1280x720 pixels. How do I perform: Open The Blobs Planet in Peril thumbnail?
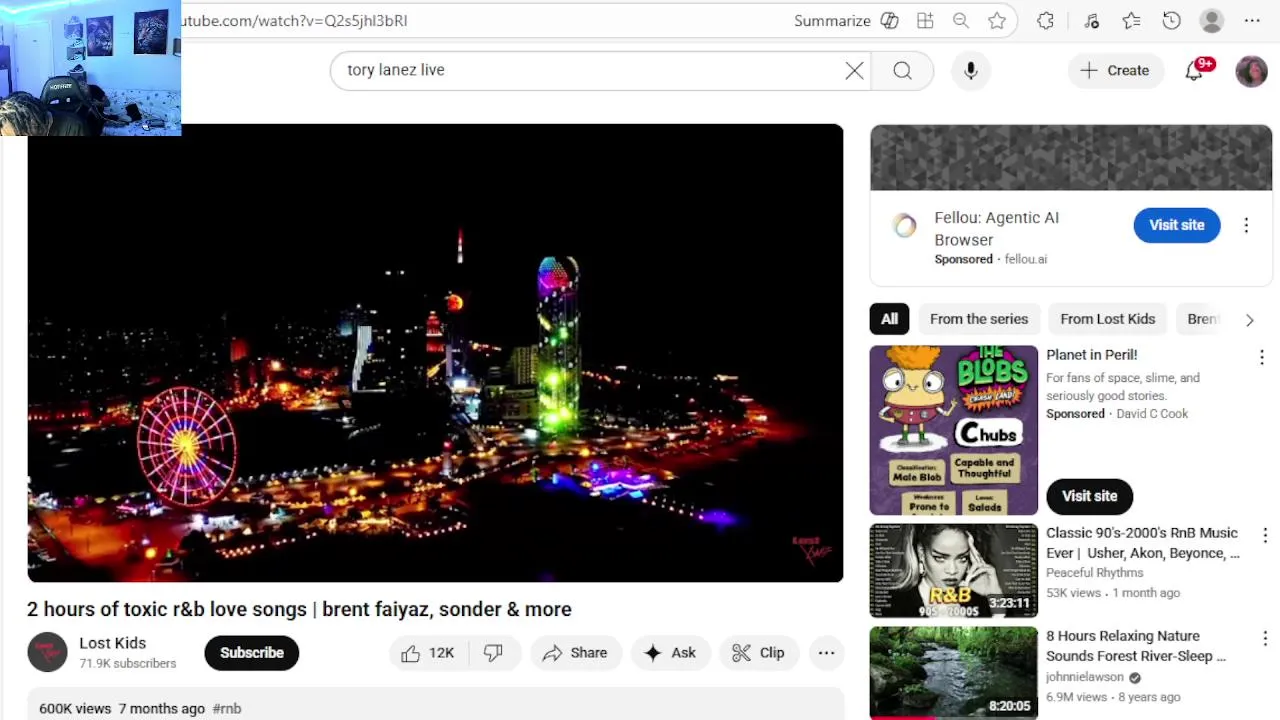coord(954,430)
